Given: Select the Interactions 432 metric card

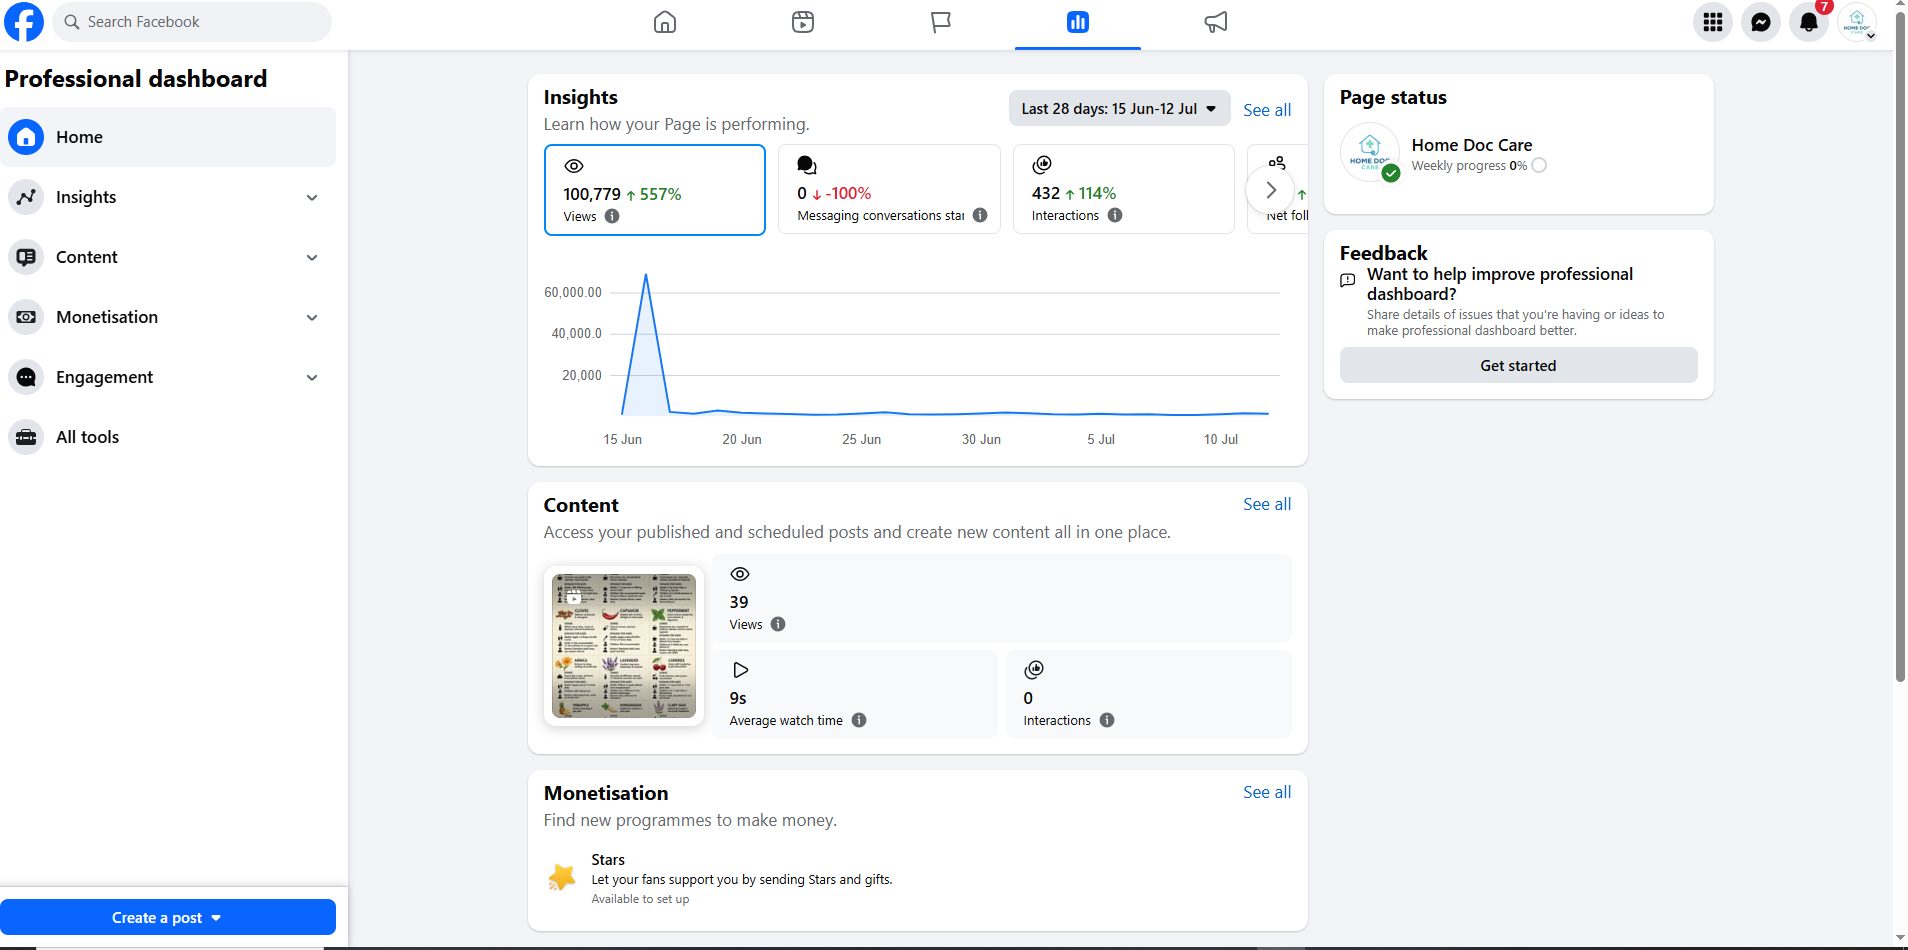Looking at the screenshot, I should [x=1124, y=190].
